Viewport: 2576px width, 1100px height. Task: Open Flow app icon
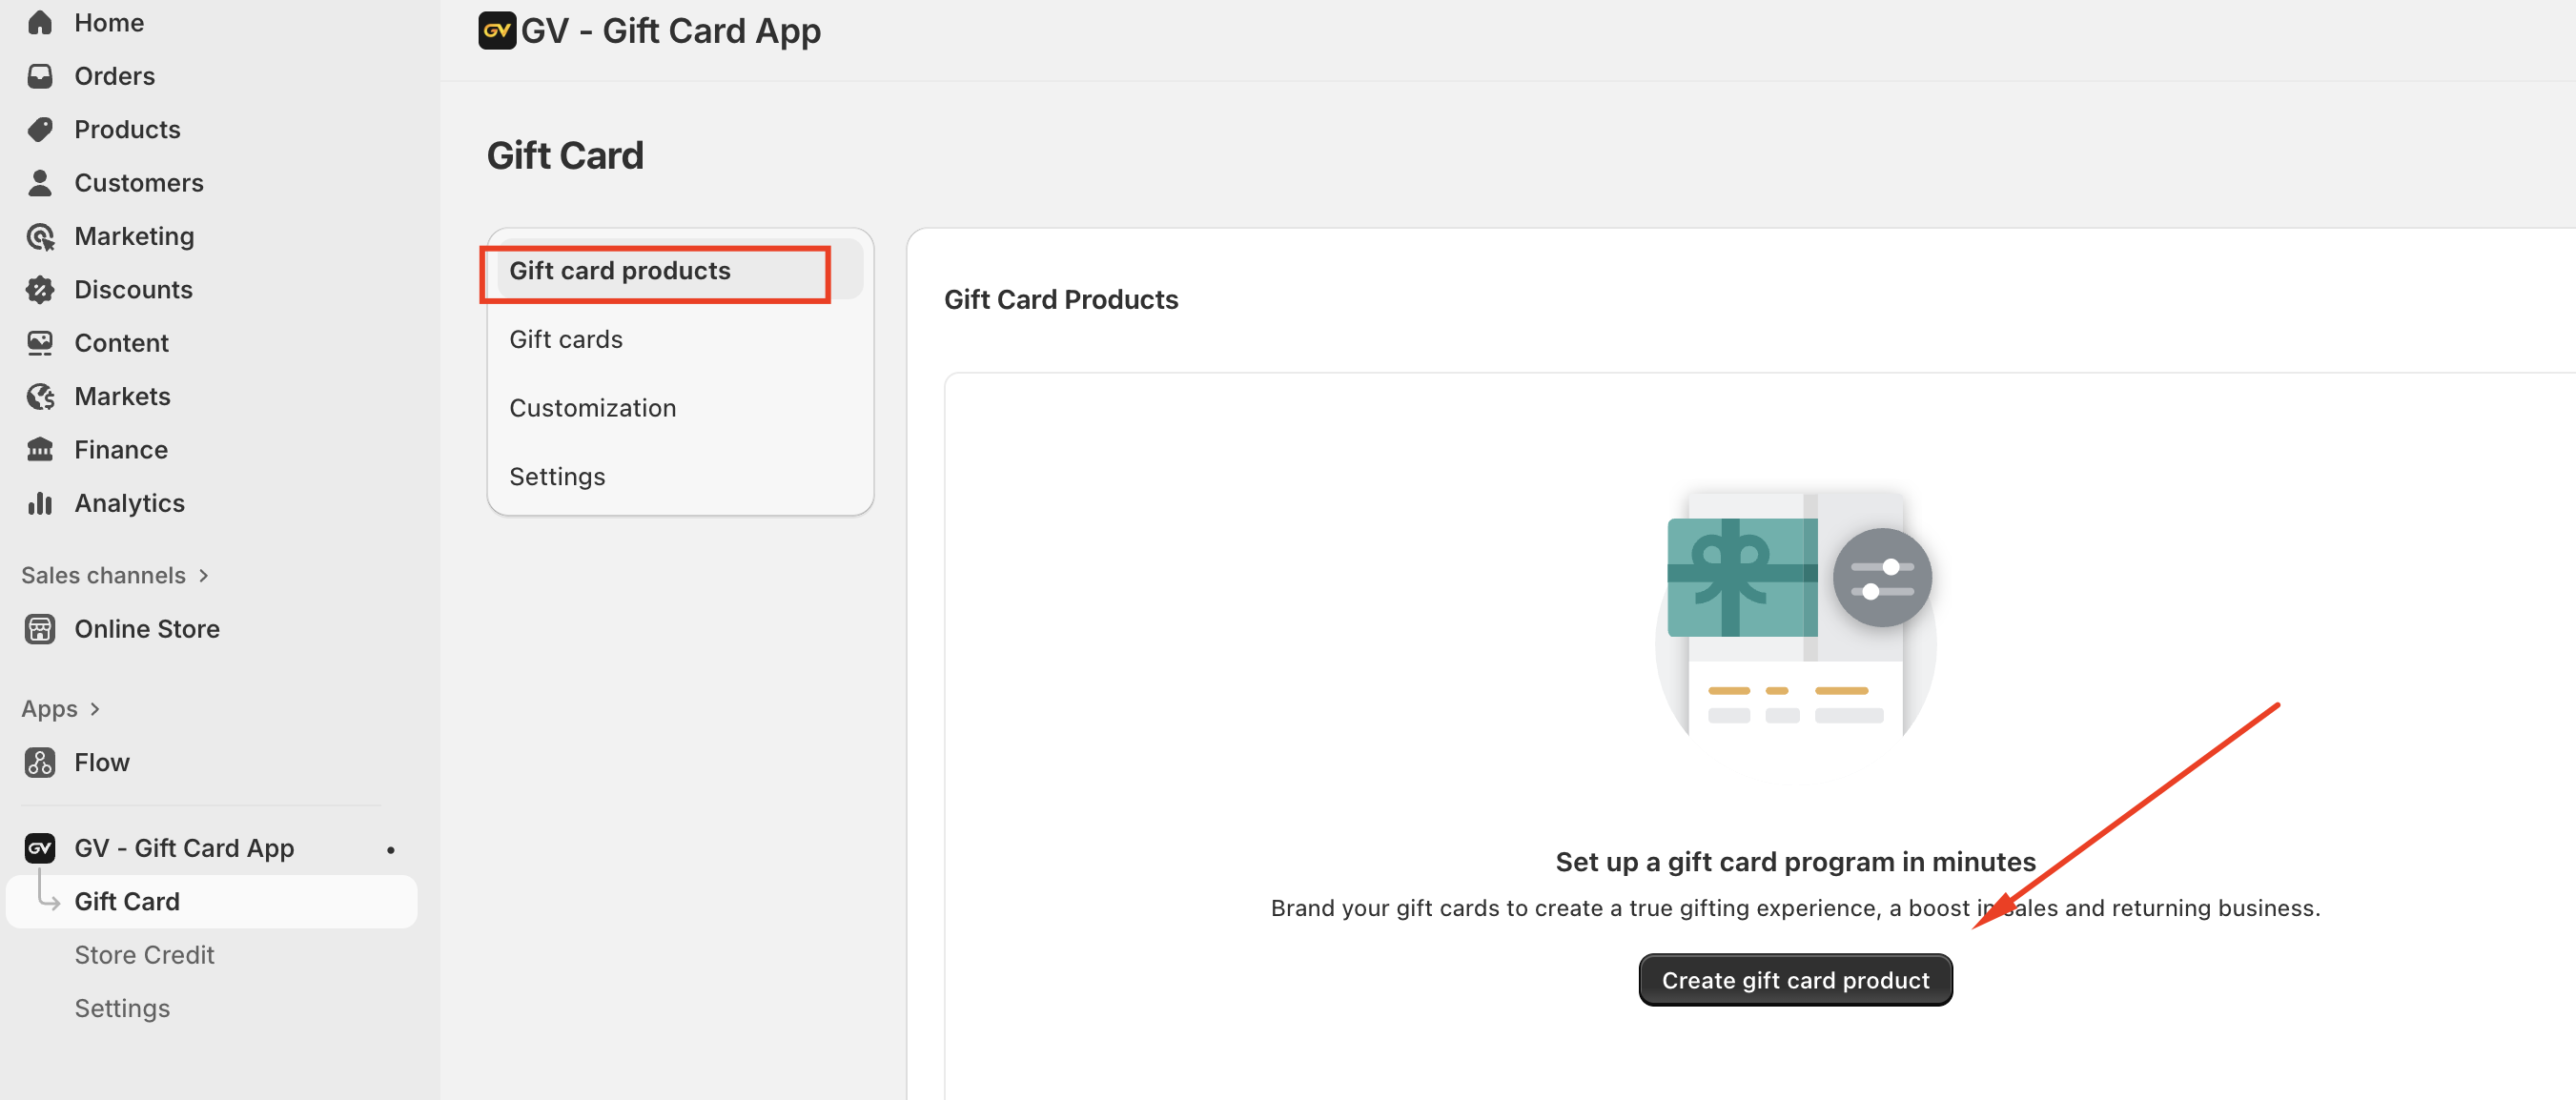[x=40, y=762]
